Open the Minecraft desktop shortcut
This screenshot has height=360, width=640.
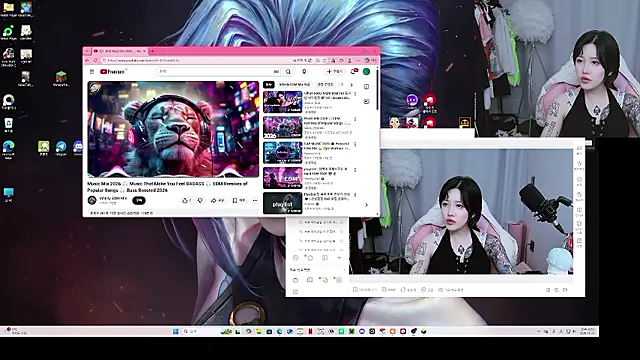(x=61, y=78)
